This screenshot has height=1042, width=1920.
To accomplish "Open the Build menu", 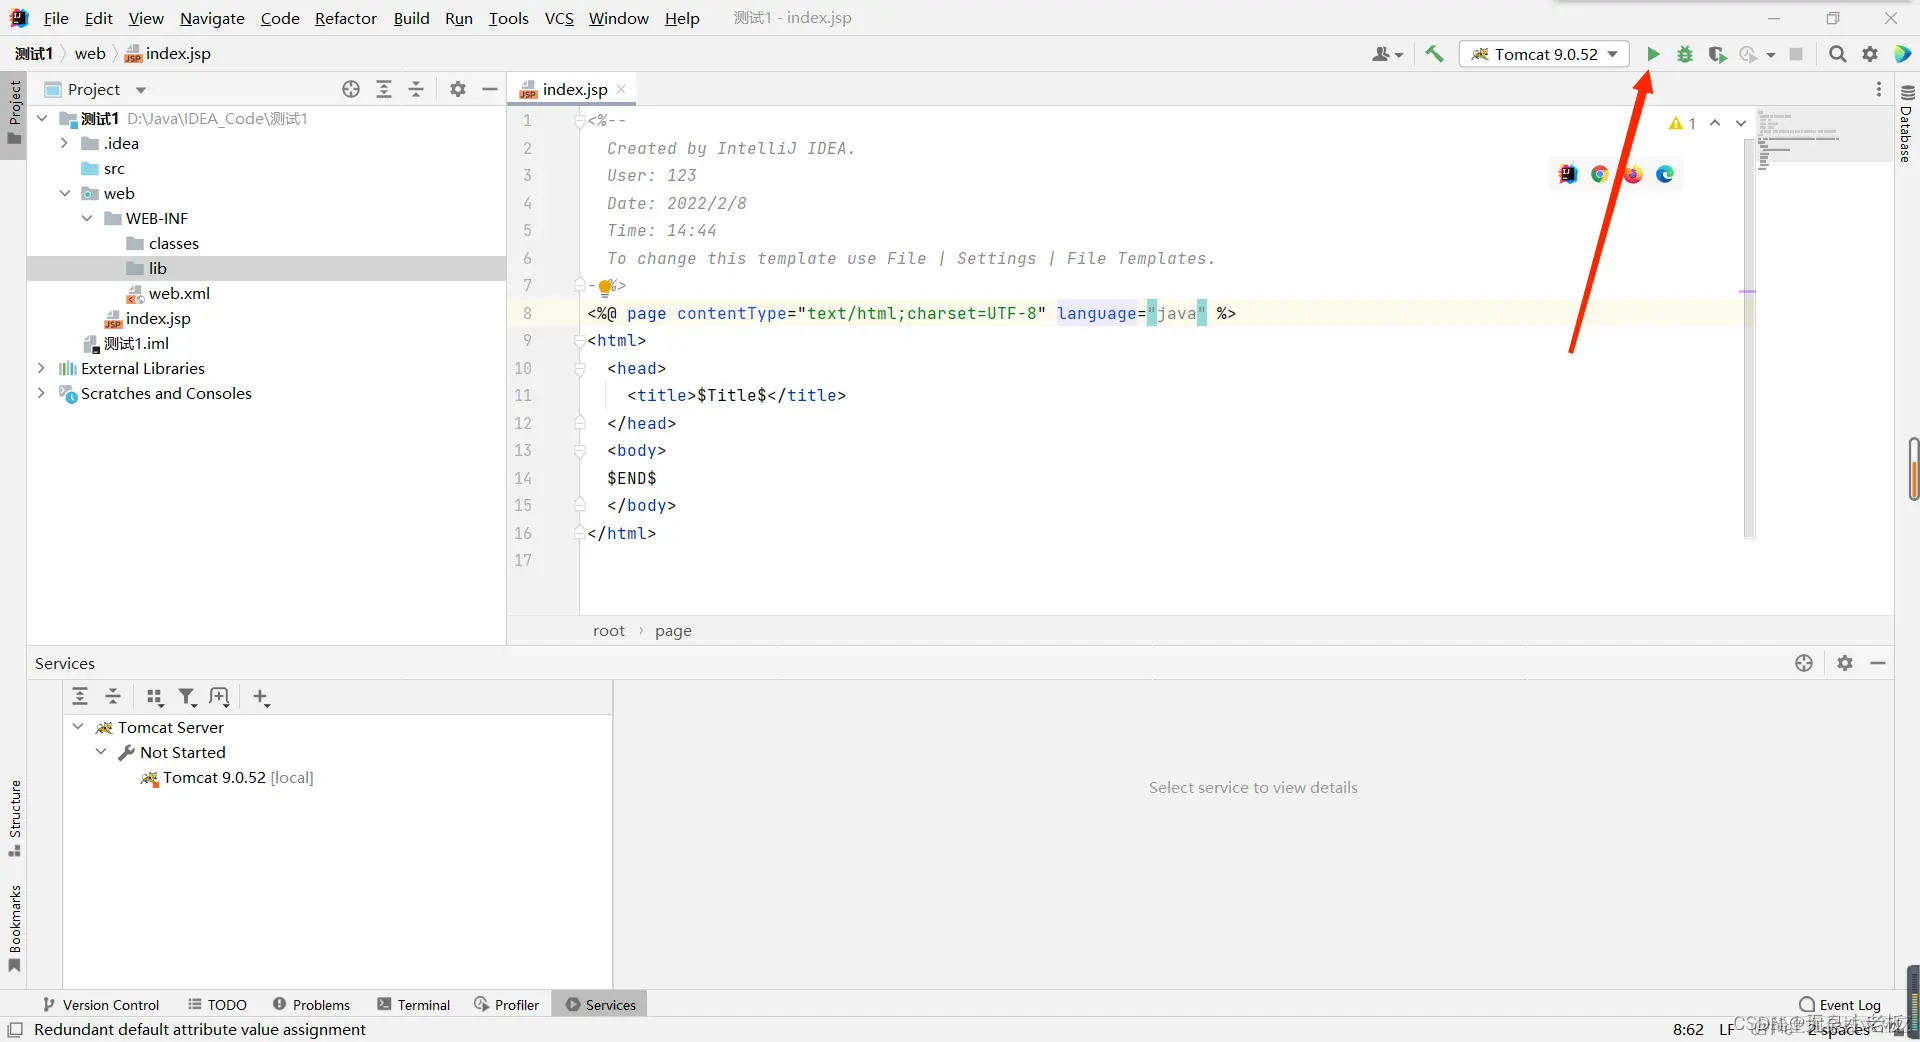I will coord(411,18).
